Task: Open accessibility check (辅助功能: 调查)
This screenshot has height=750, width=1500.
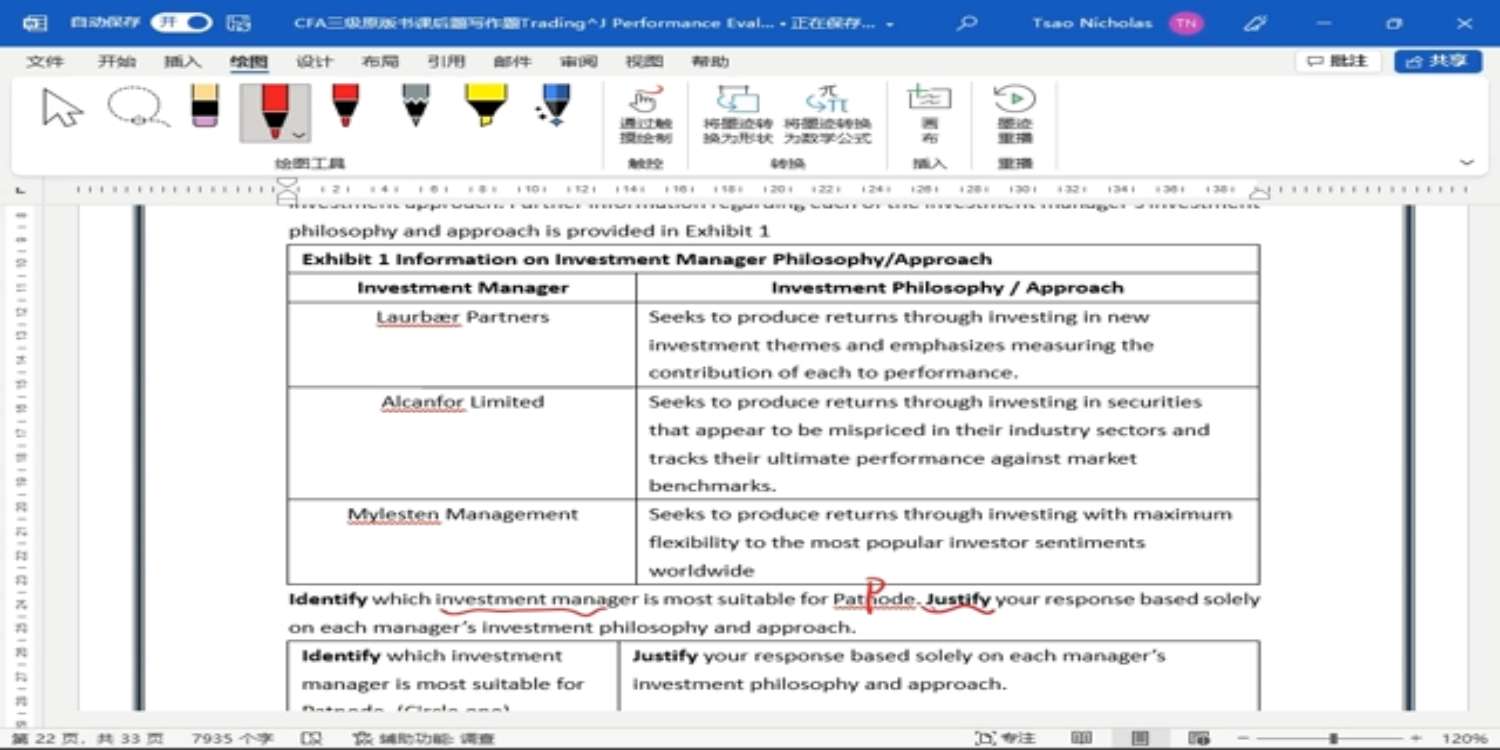Action: [424, 738]
